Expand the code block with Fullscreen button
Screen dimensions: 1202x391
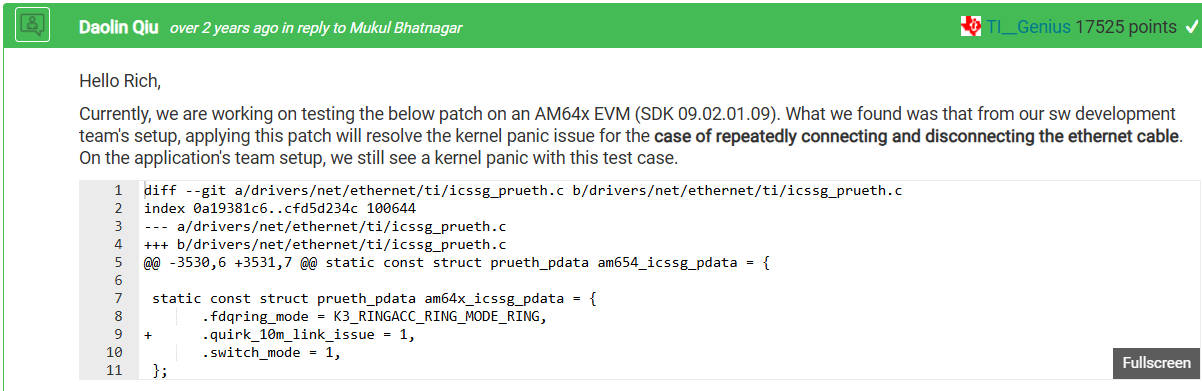1156,363
